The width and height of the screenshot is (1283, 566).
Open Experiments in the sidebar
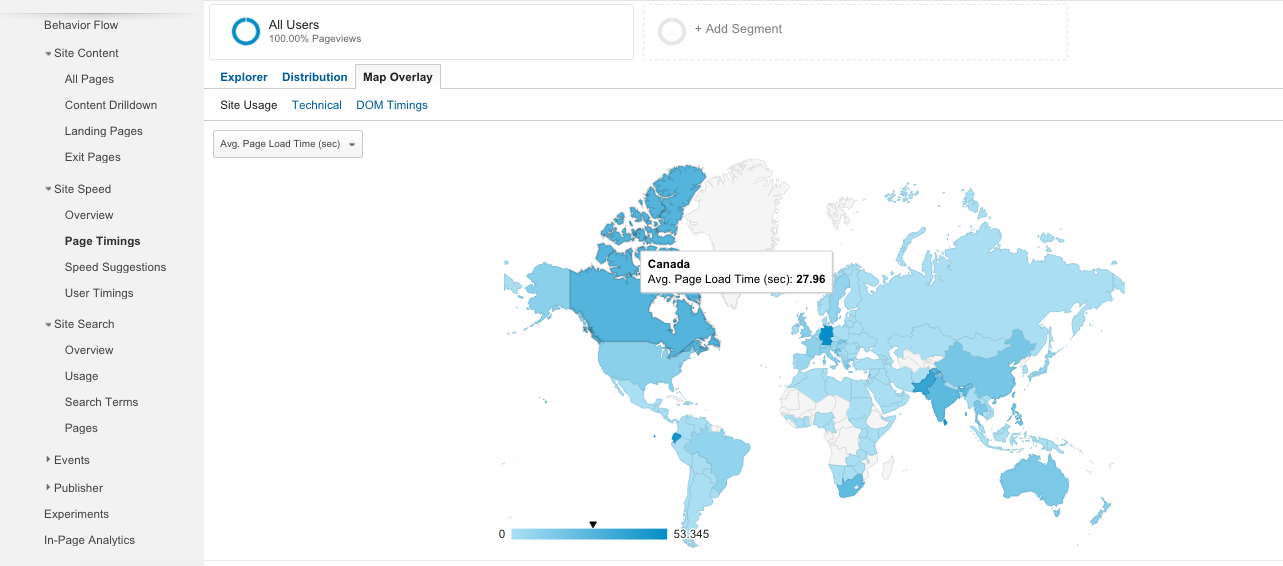click(x=77, y=514)
